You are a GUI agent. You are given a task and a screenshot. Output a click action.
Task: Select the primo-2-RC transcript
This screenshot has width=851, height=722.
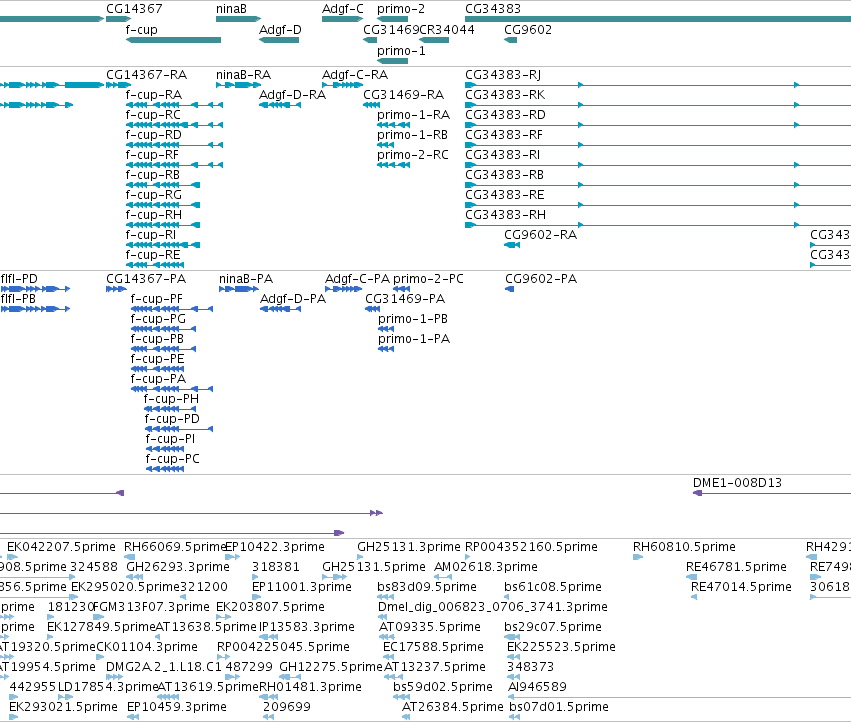[393, 165]
